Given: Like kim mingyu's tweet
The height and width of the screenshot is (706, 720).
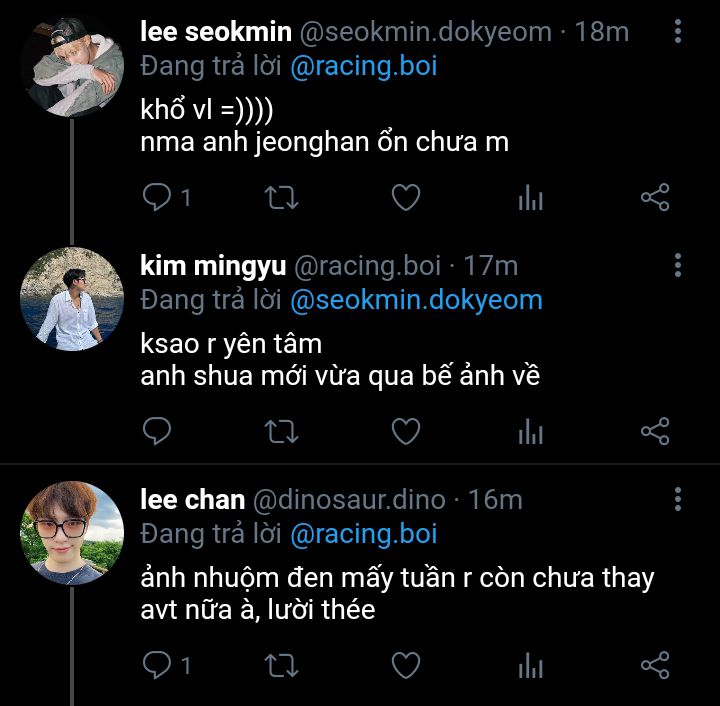Looking at the screenshot, I should [405, 431].
